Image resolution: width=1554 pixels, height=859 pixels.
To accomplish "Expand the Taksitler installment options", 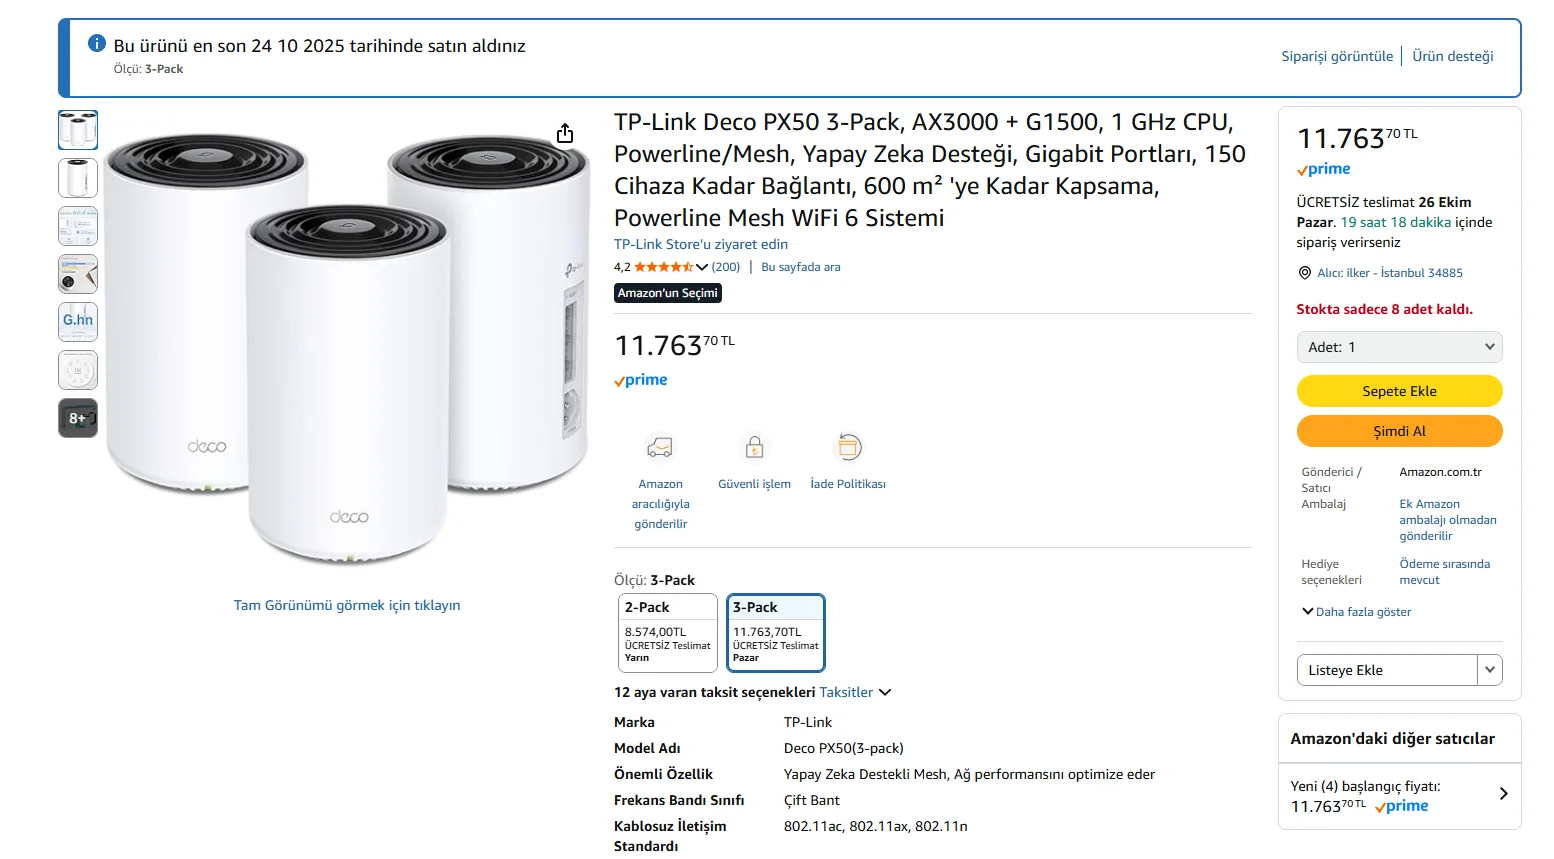I will 855,692.
